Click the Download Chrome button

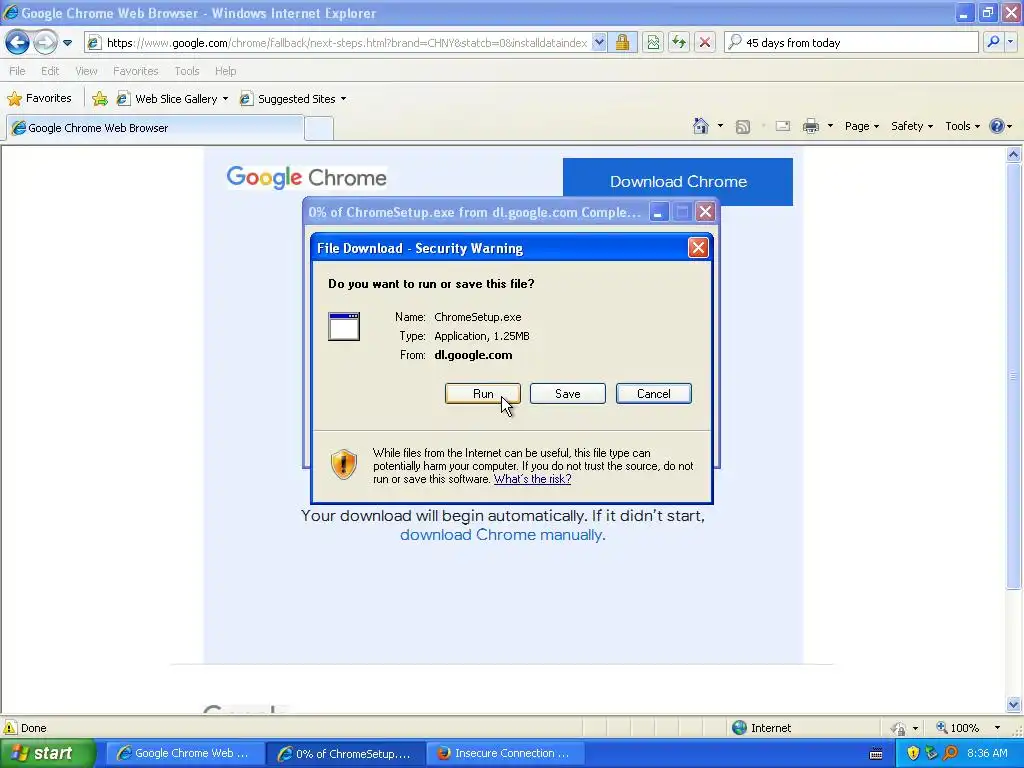pos(678,182)
